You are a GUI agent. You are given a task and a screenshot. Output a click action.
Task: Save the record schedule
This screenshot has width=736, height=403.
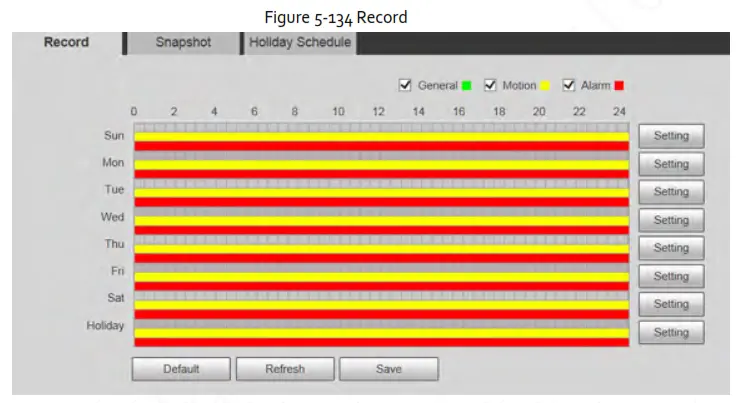click(x=389, y=369)
